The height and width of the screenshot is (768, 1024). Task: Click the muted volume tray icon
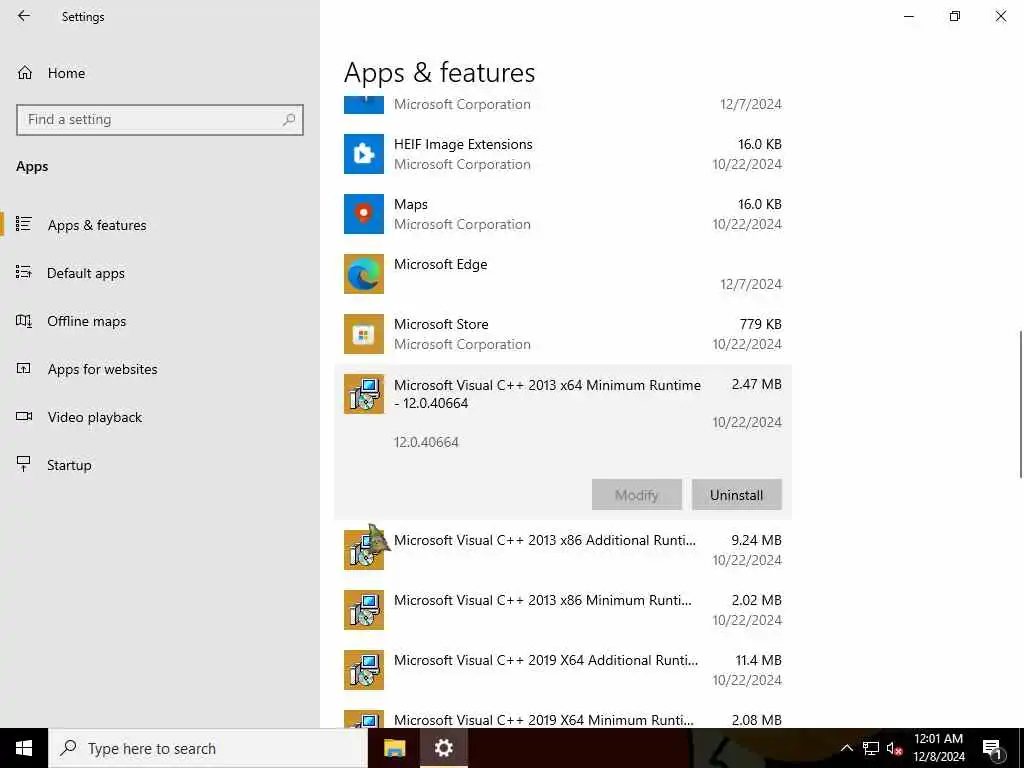894,748
